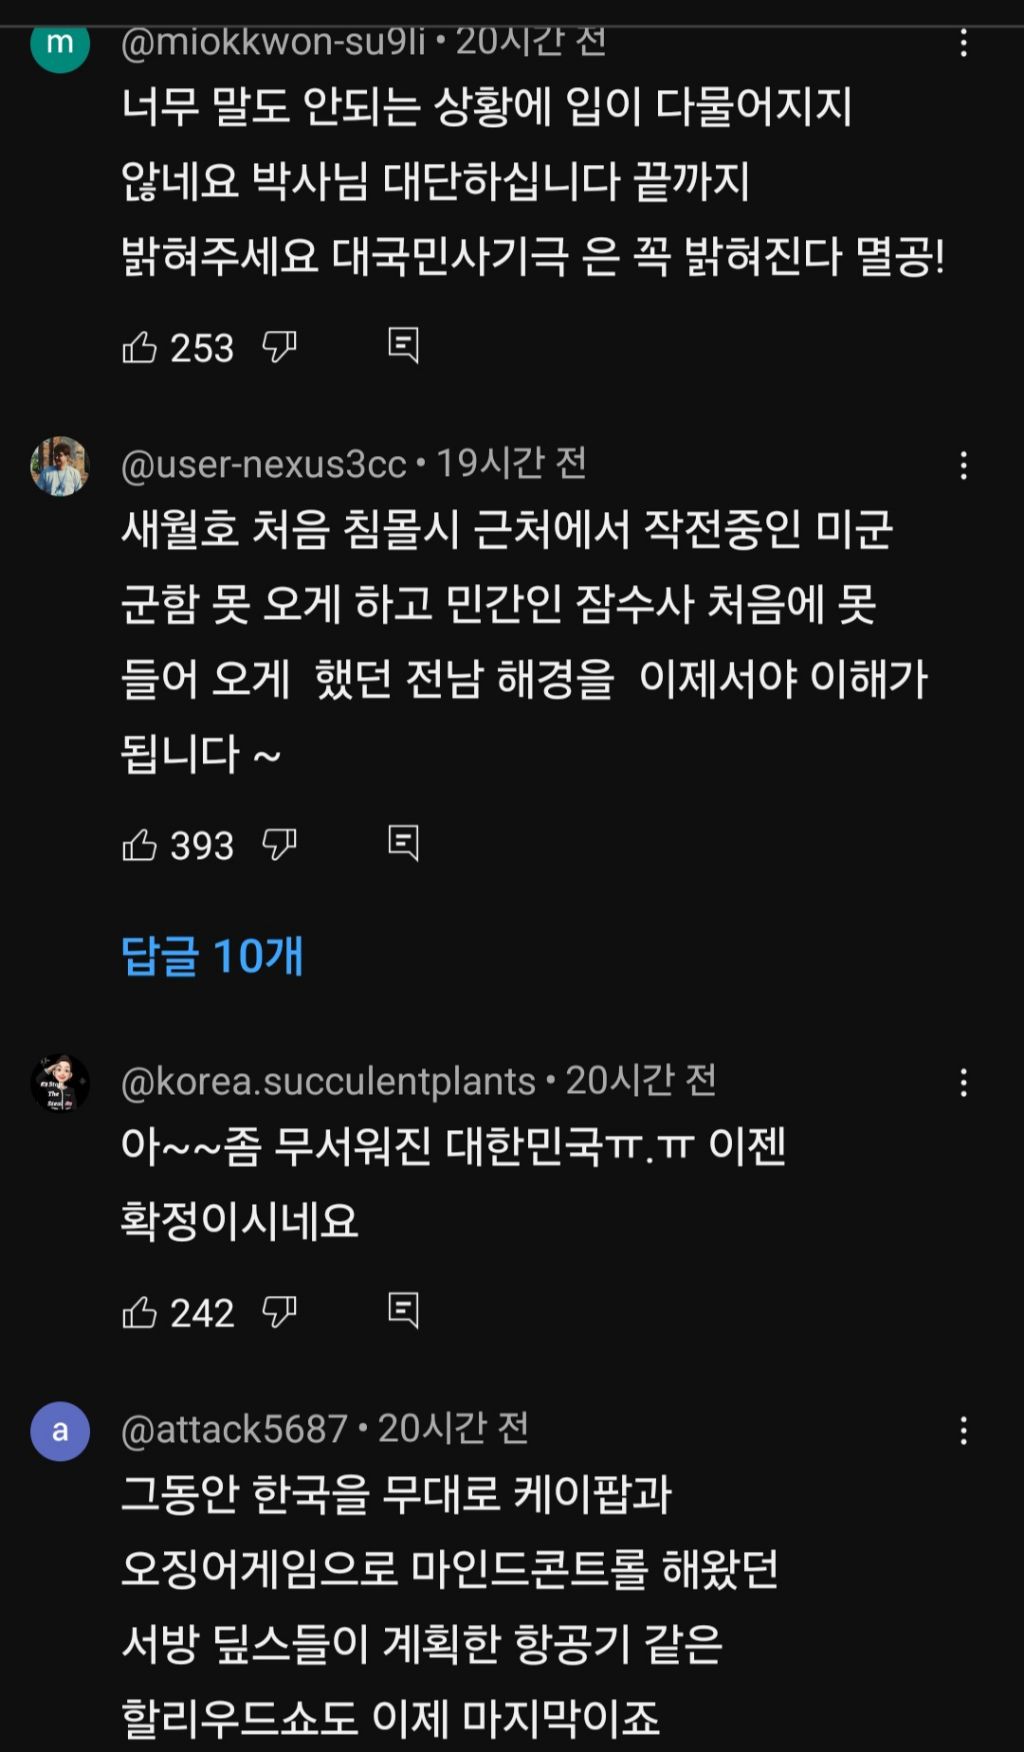1024x1752 pixels.
Task: Open the purple 'a' avatar of @attack5687
Action: tap(60, 1431)
